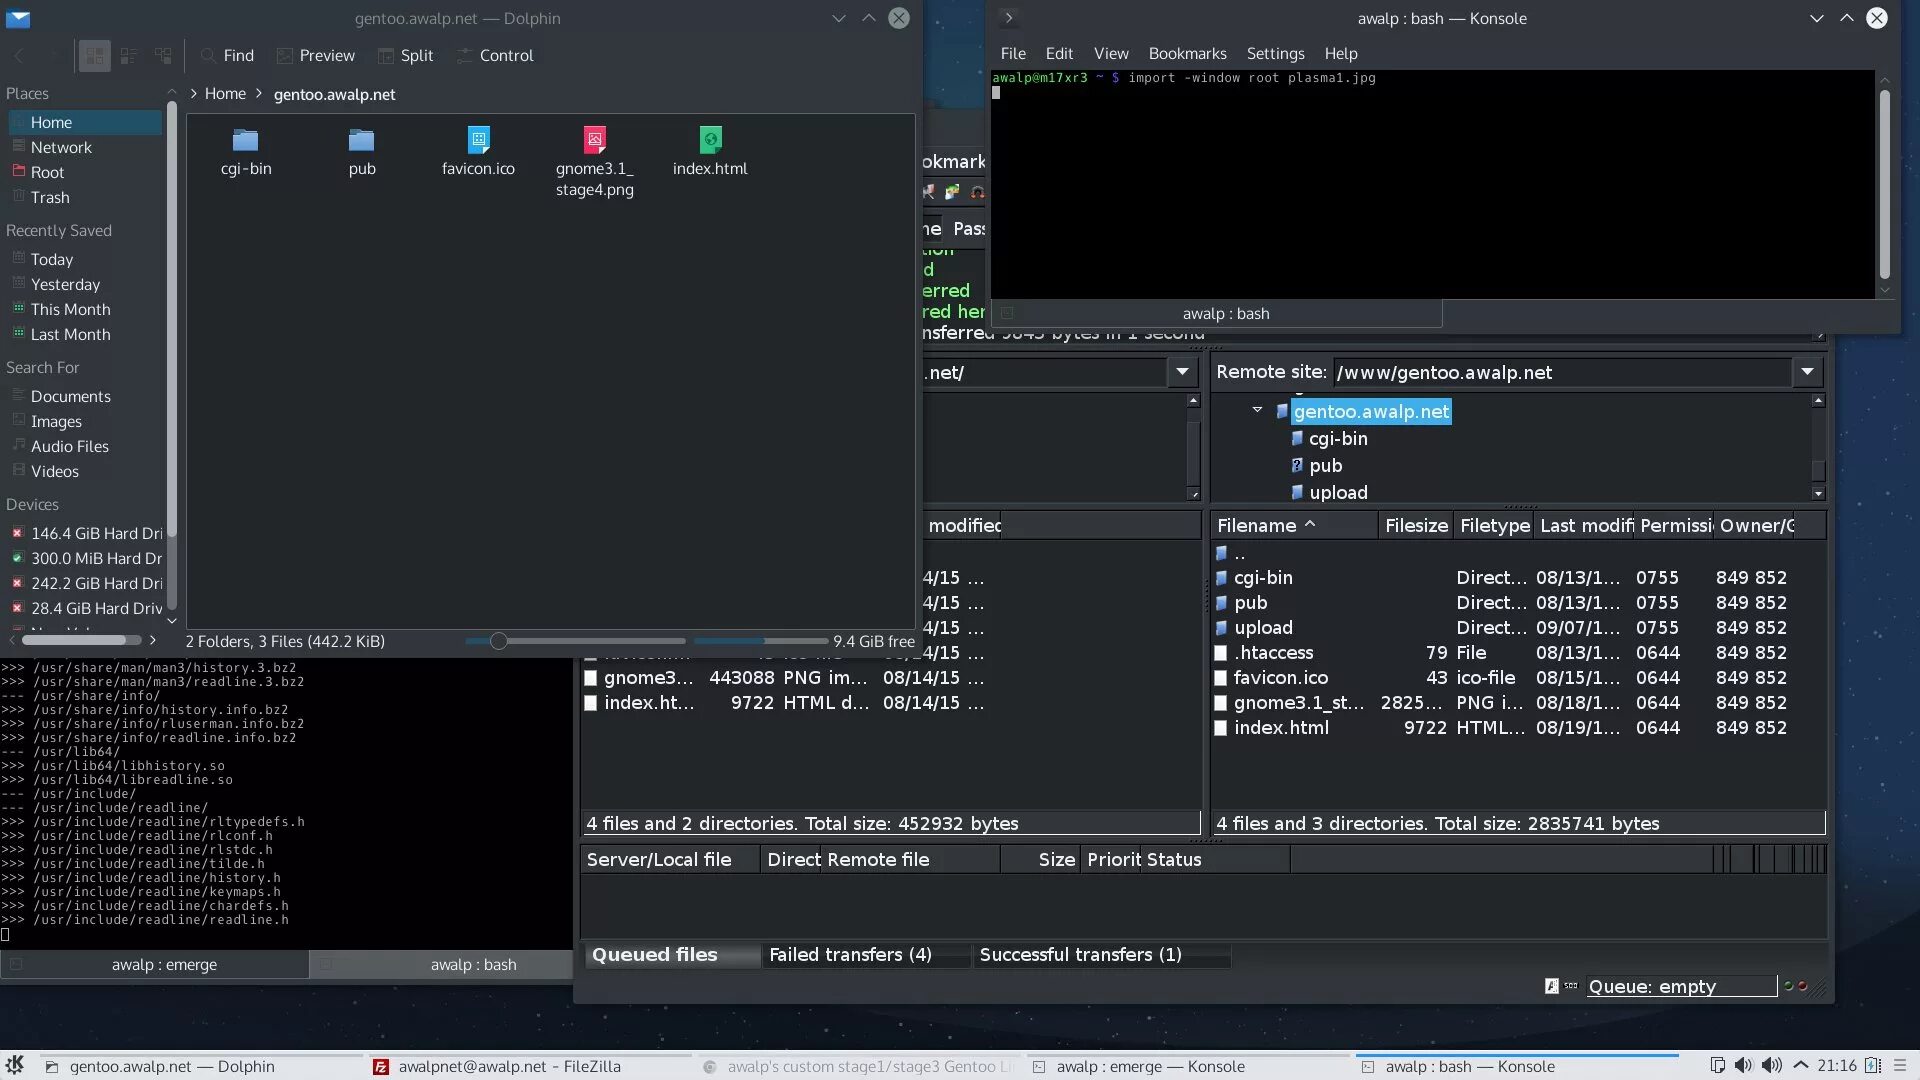Expand the hidden system tray icons arrow
This screenshot has height=1080, width=1920.
pyautogui.click(x=1801, y=1066)
